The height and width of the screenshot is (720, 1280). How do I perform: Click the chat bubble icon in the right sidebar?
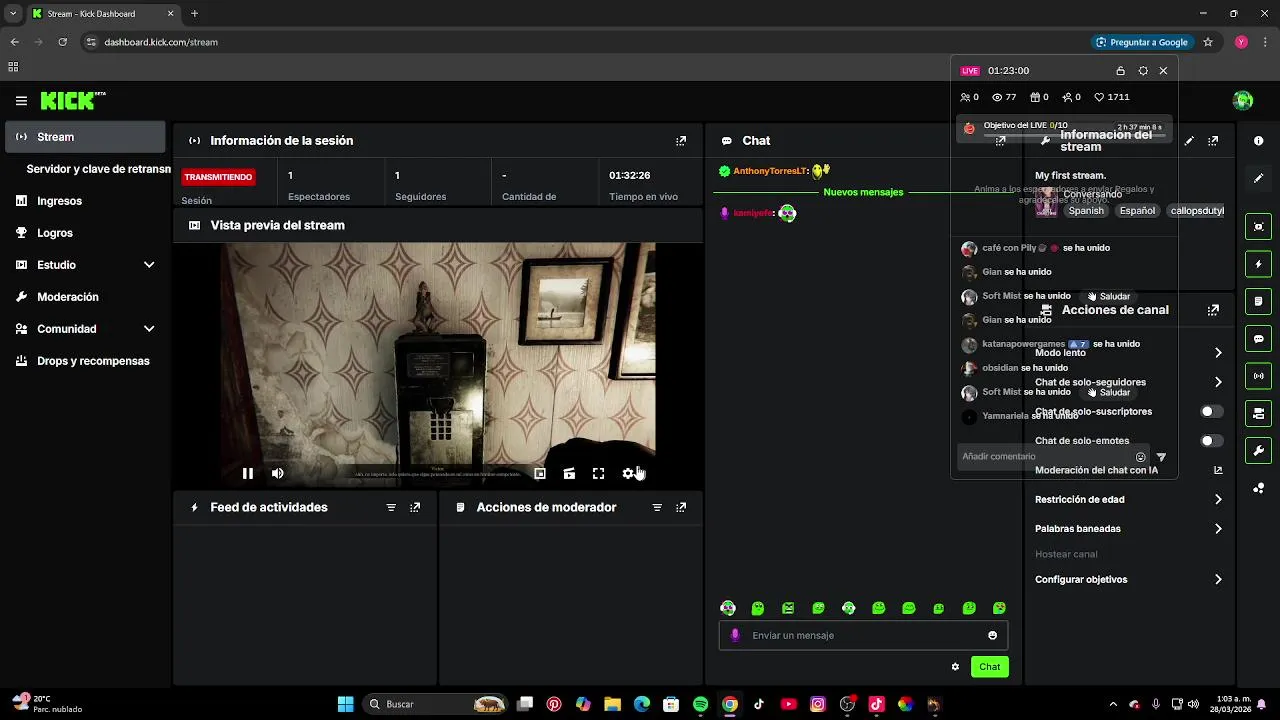[1259, 339]
